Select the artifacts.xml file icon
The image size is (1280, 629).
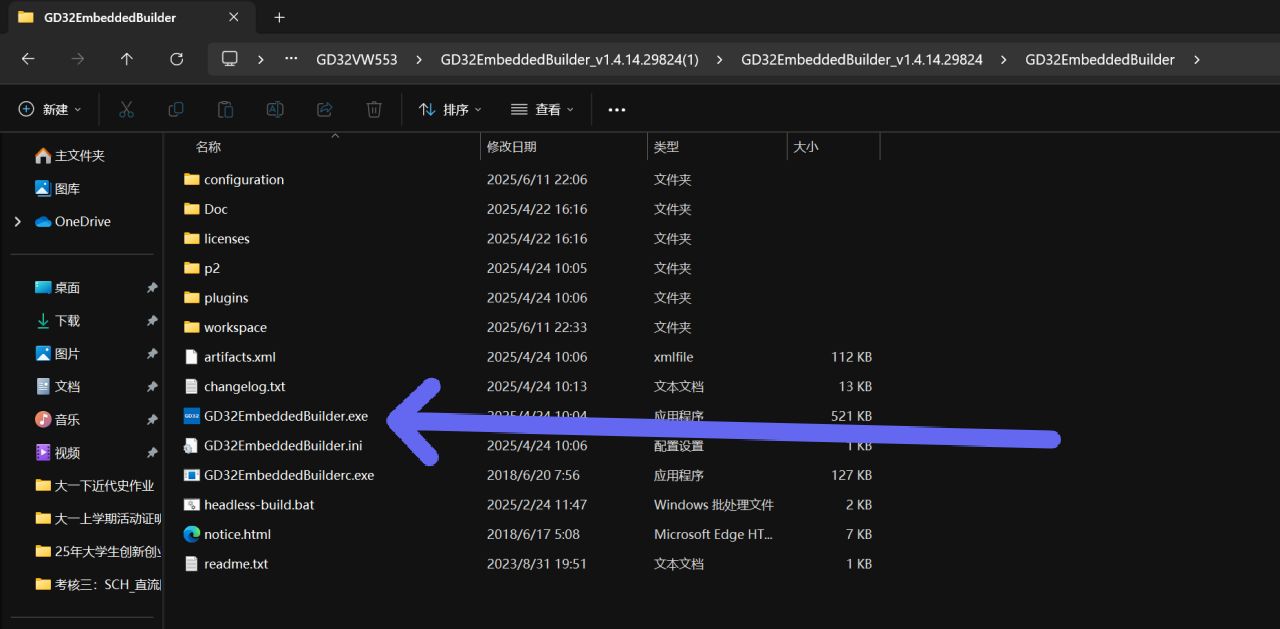tap(192, 357)
